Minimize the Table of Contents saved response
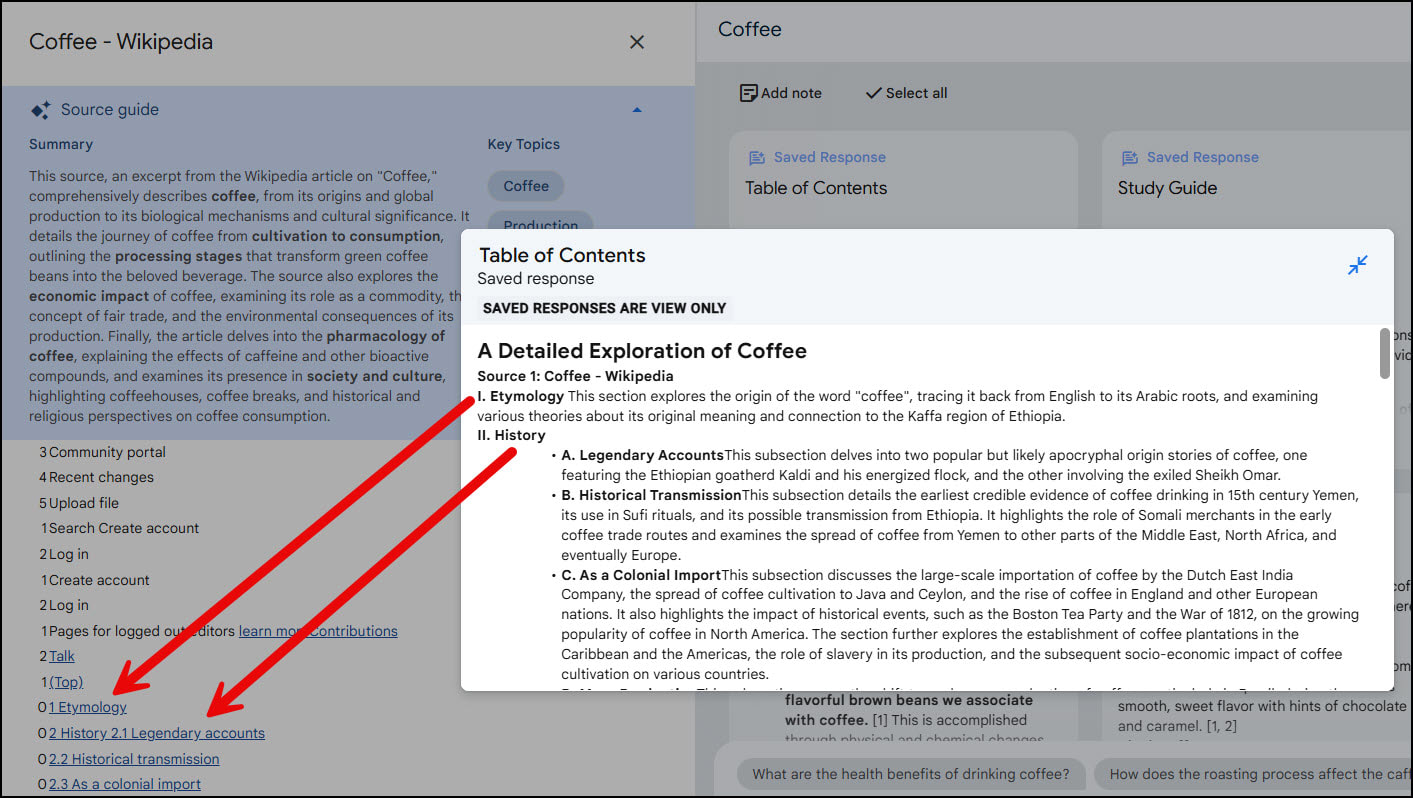1413x798 pixels. (1357, 265)
